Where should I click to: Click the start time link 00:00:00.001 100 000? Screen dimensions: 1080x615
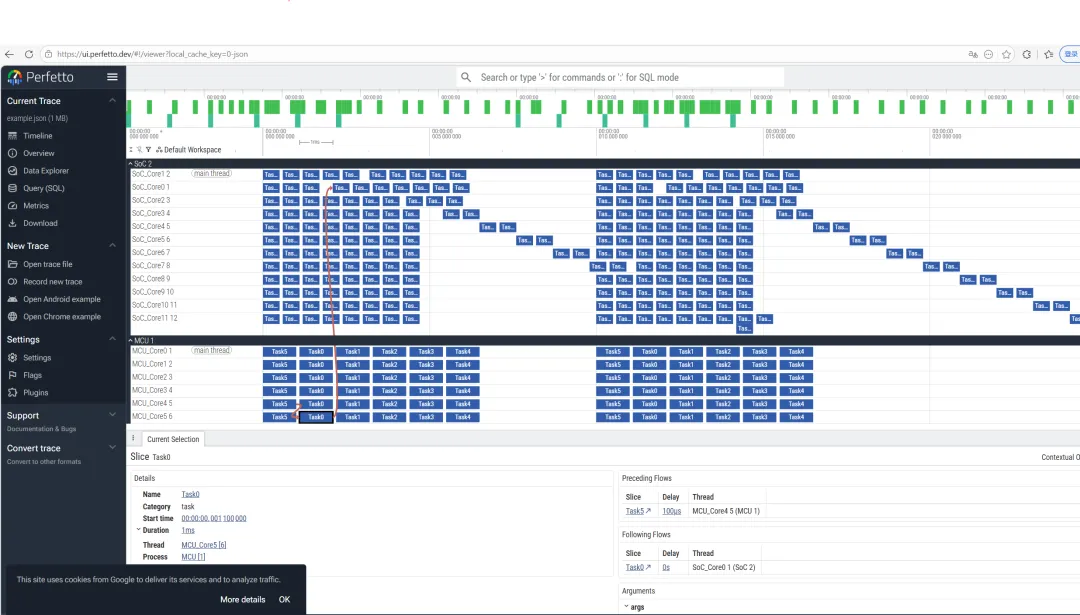click(214, 519)
